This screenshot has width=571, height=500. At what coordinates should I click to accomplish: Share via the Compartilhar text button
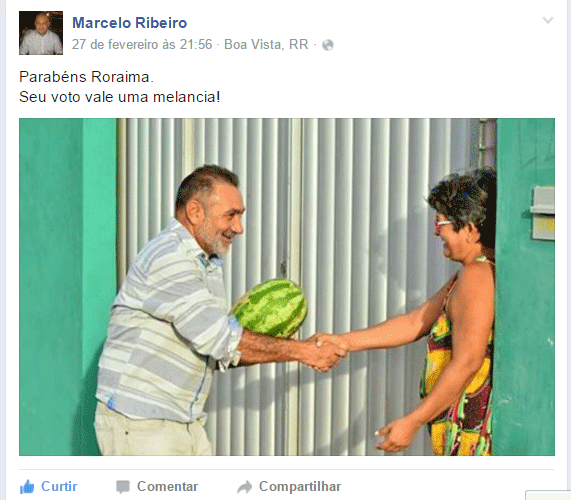[x=300, y=487]
